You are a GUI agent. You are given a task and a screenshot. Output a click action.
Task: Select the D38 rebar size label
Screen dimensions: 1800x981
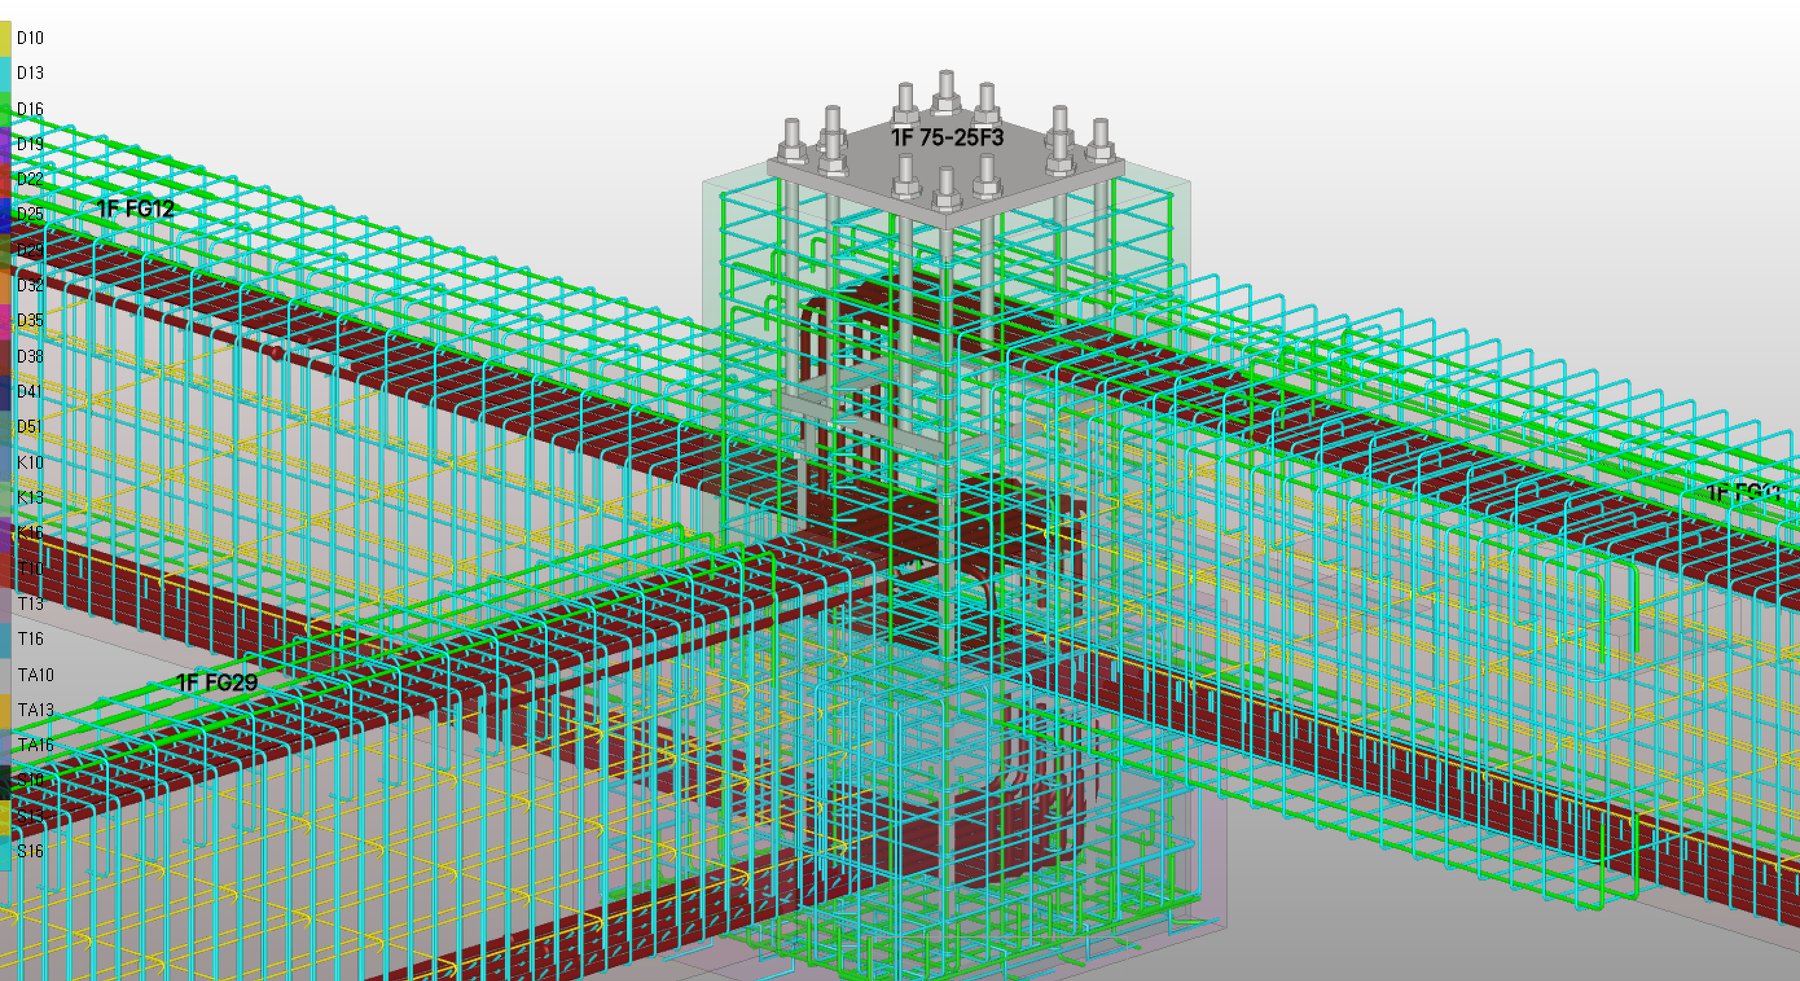pos(30,356)
